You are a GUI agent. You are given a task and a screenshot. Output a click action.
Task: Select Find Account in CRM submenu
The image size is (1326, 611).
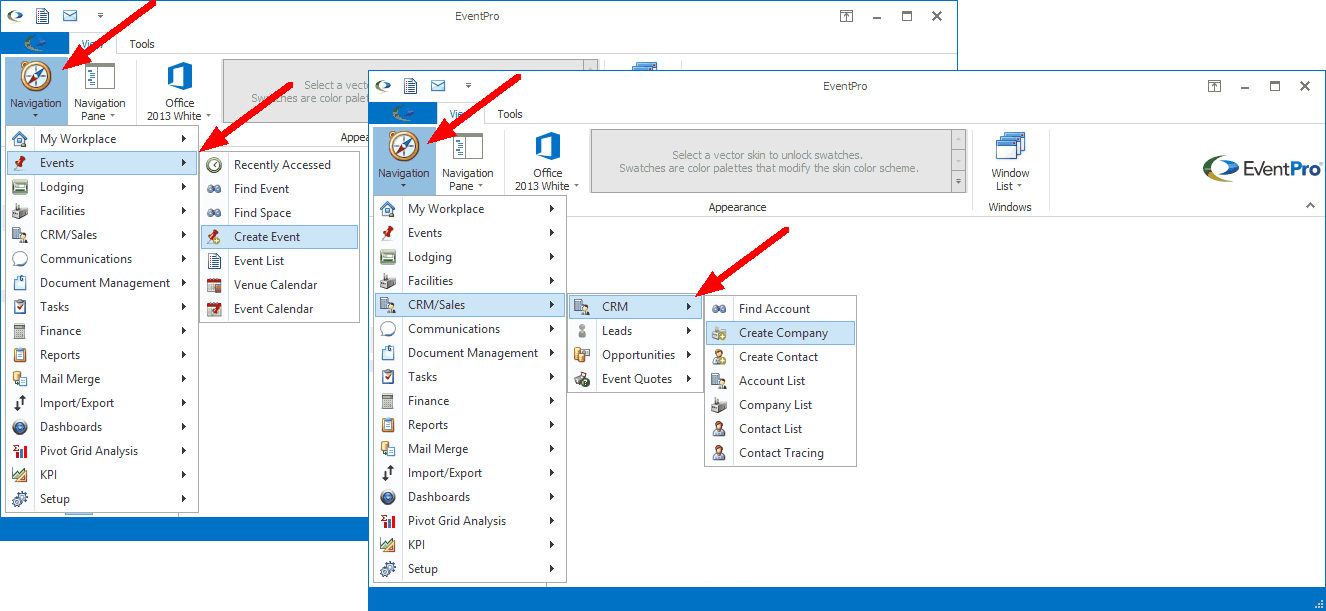pyautogui.click(x=780, y=309)
